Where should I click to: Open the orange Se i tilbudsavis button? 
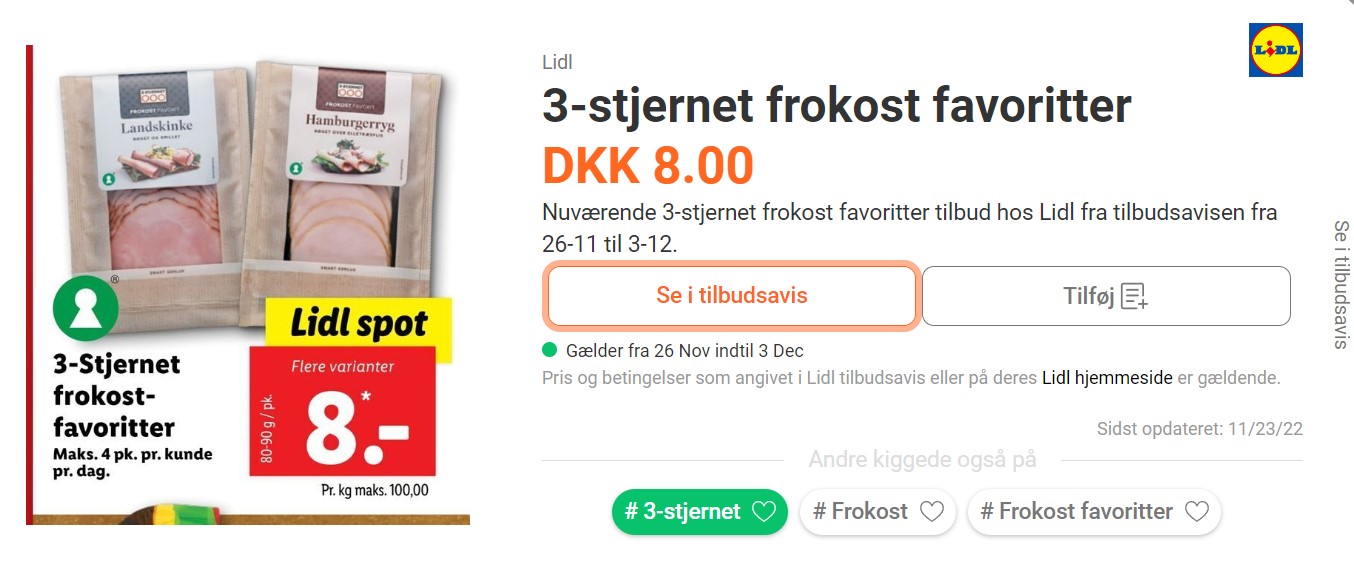point(731,296)
